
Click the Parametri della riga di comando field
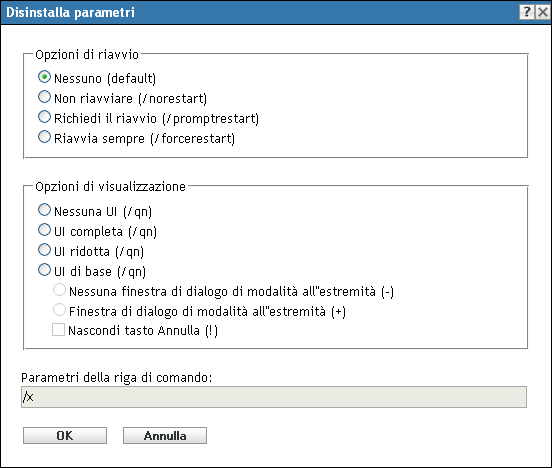click(x=274, y=397)
